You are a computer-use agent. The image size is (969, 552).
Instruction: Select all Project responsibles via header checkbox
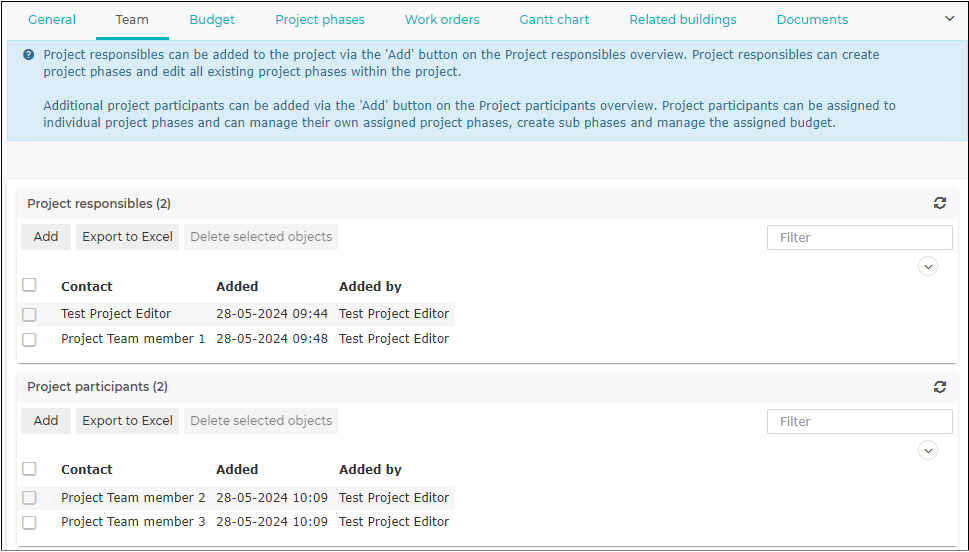[29, 285]
